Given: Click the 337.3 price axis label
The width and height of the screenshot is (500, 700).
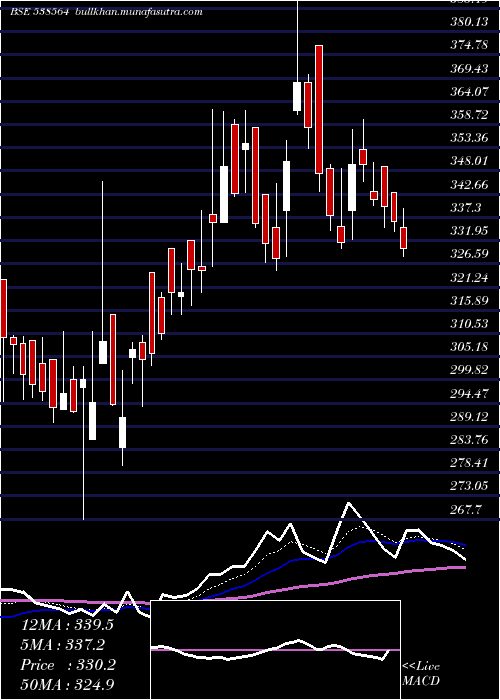Looking at the screenshot, I should click(x=466, y=208).
